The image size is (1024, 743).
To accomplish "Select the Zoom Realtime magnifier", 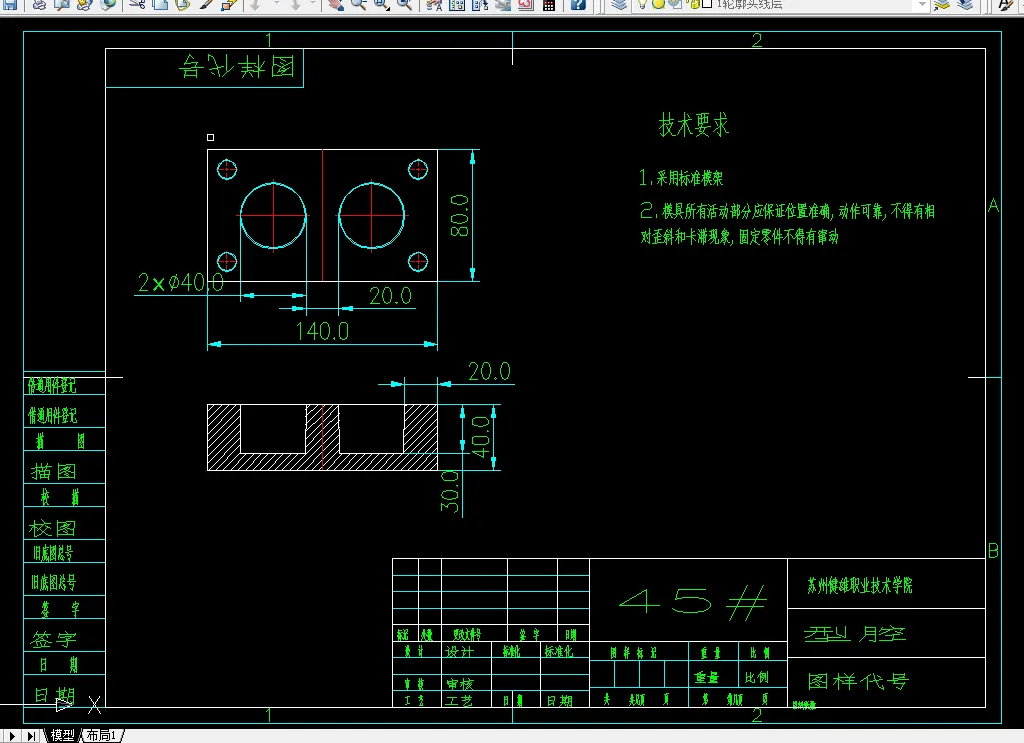I will pos(359,5).
